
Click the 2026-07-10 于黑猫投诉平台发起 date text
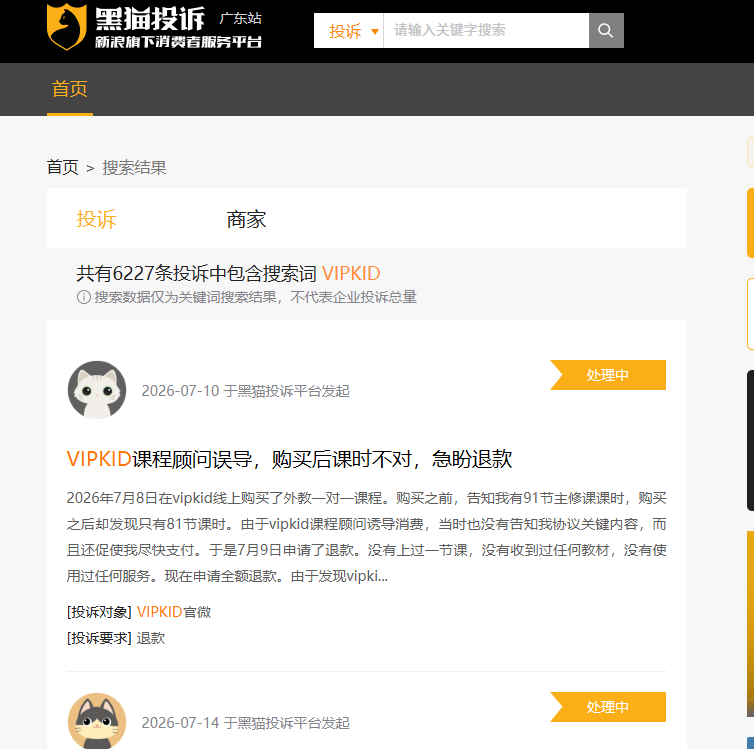pyautogui.click(x=245, y=391)
